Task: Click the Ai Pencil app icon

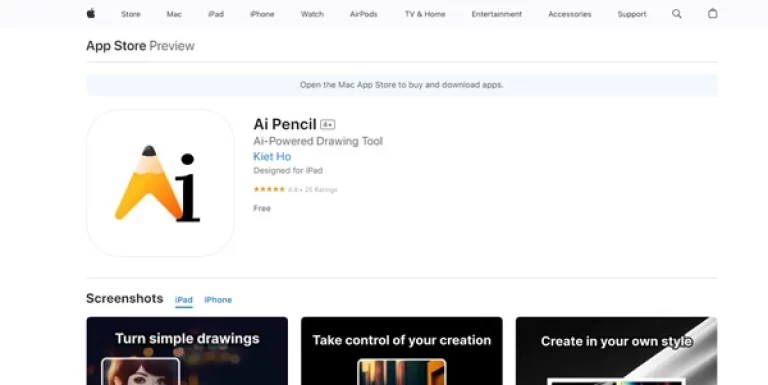Action: (160, 183)
